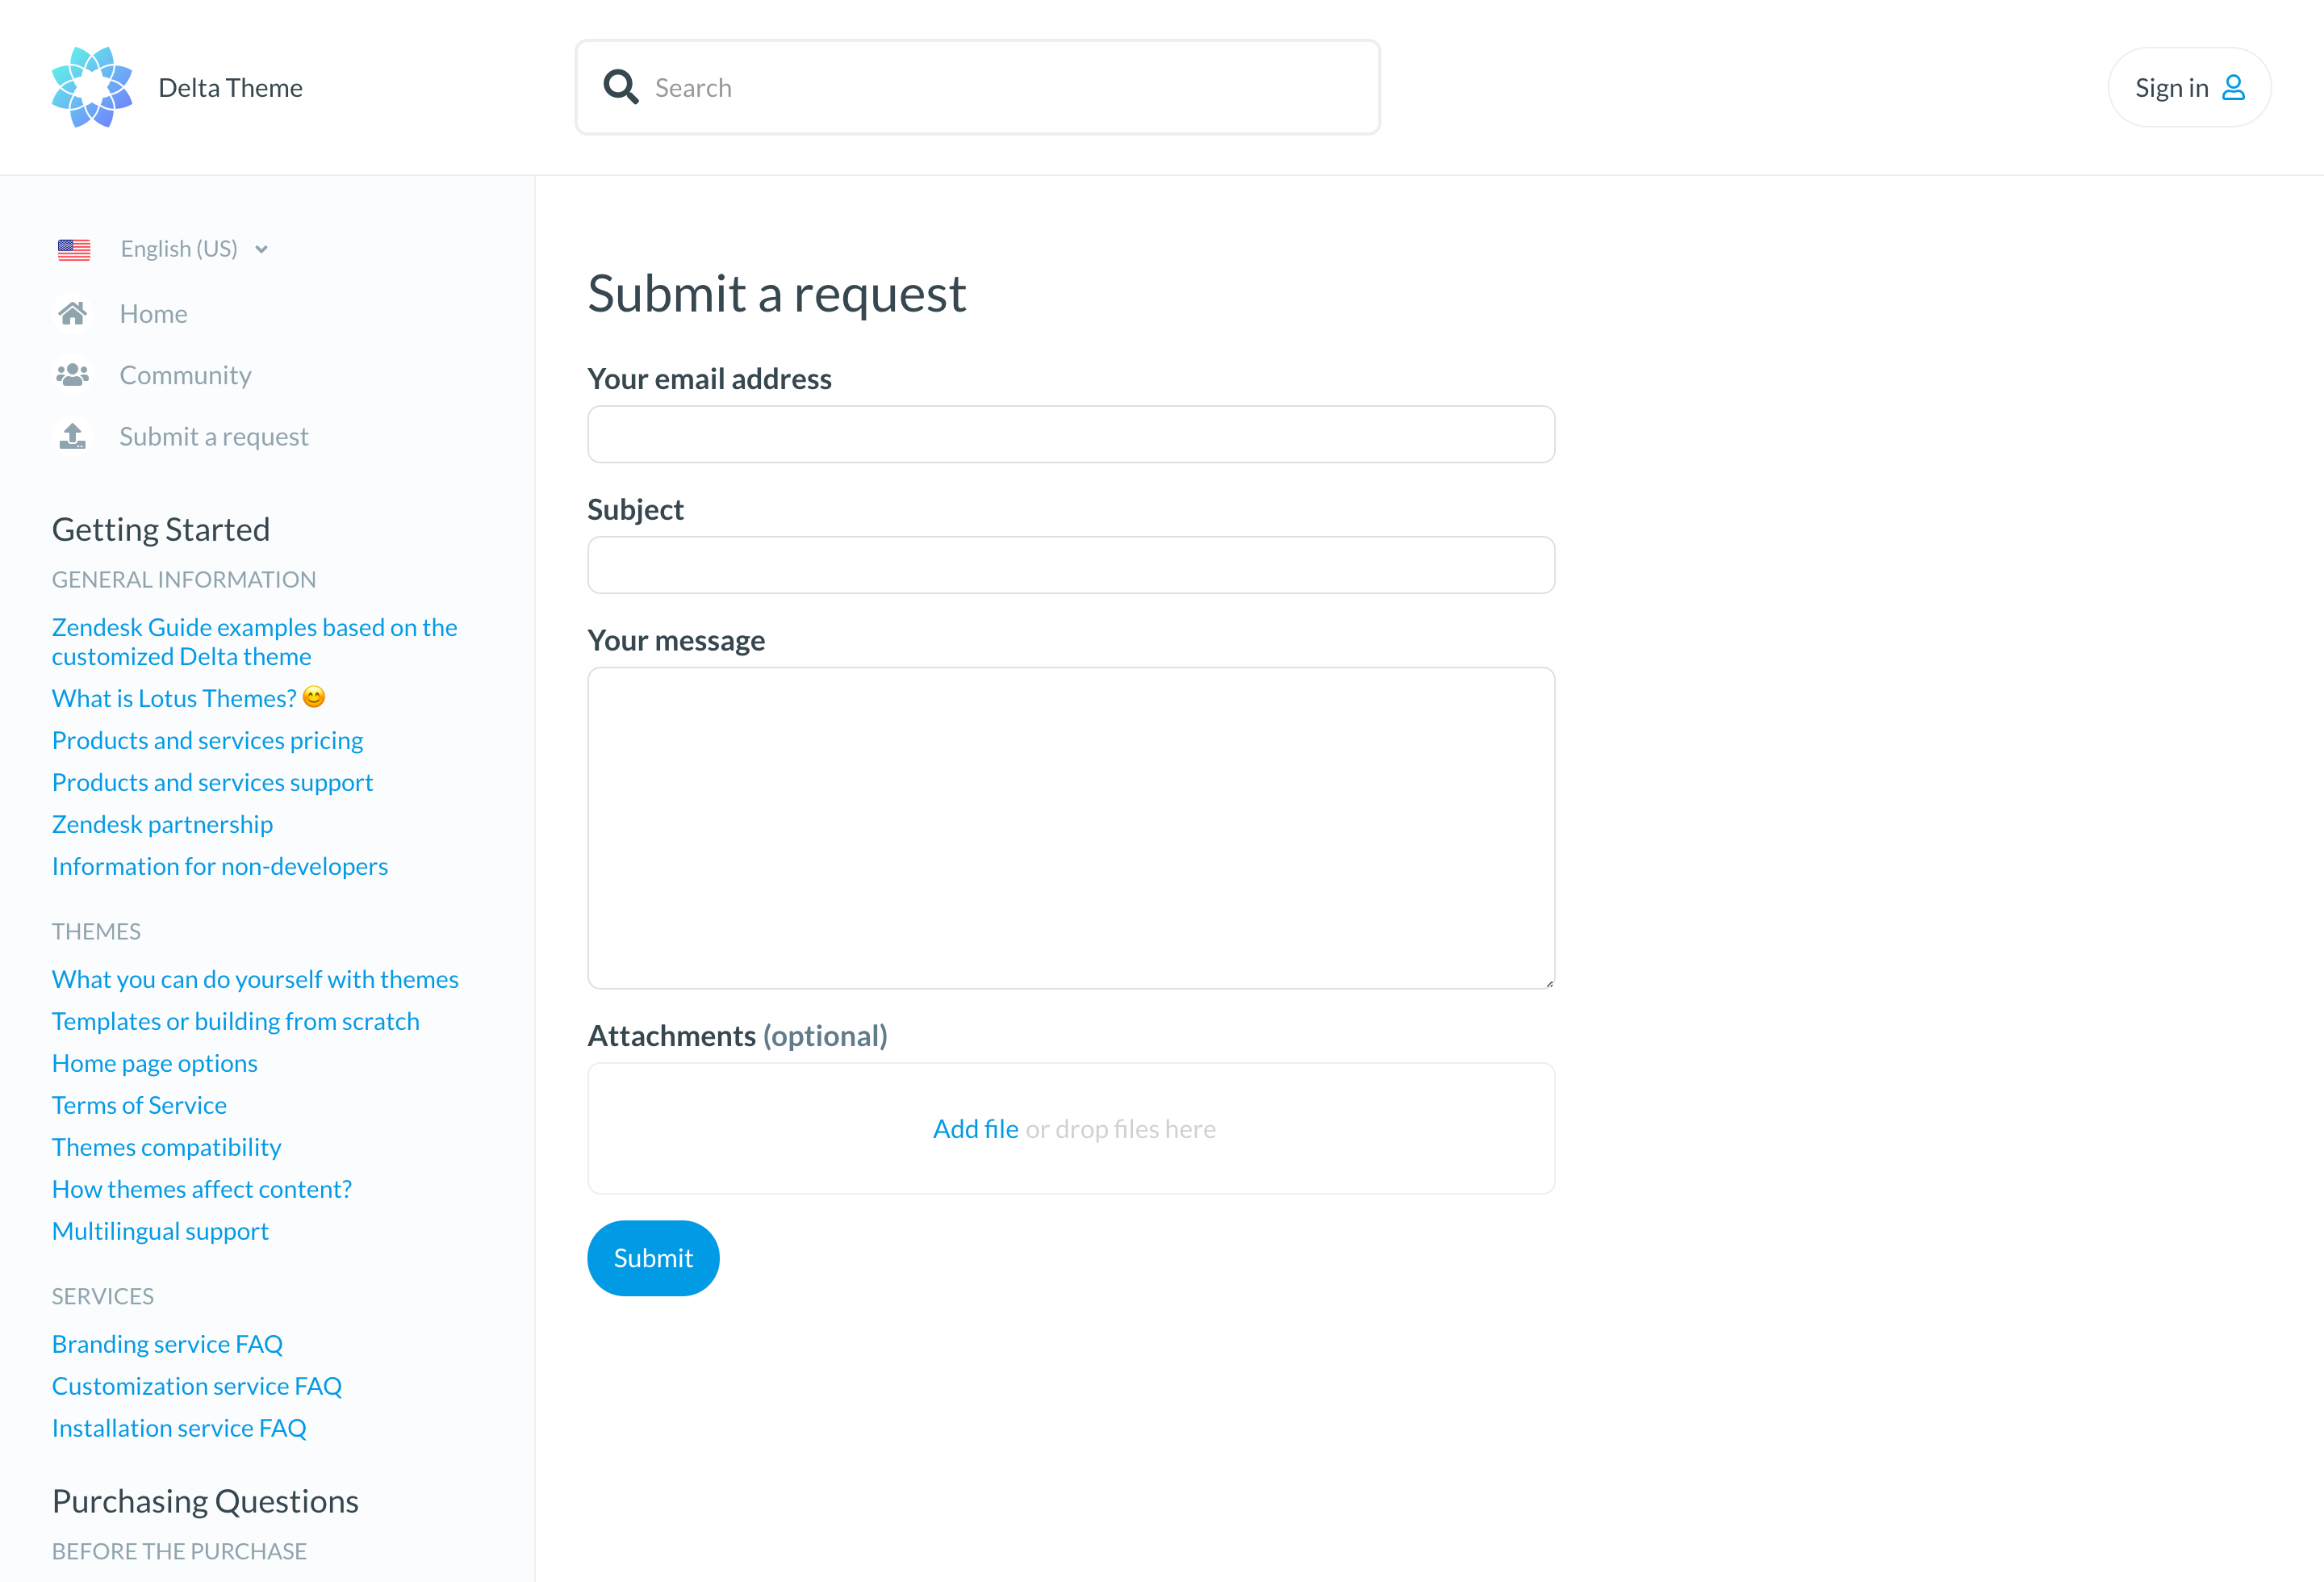This screenshot has height=1582, width=2324.
Task: Open the Multilingual support article link
Action: pos(160,1231)
